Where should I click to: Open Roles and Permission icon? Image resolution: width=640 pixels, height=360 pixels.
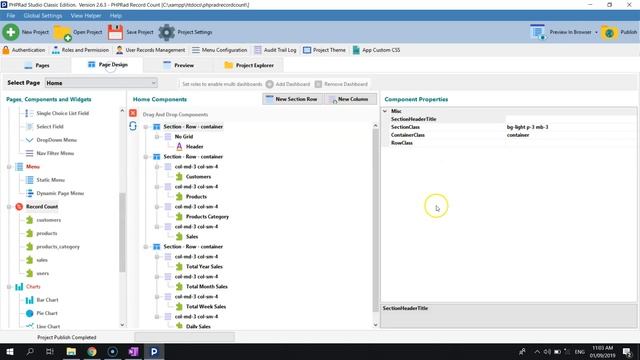pyautogui.click(x=56, y=50)
